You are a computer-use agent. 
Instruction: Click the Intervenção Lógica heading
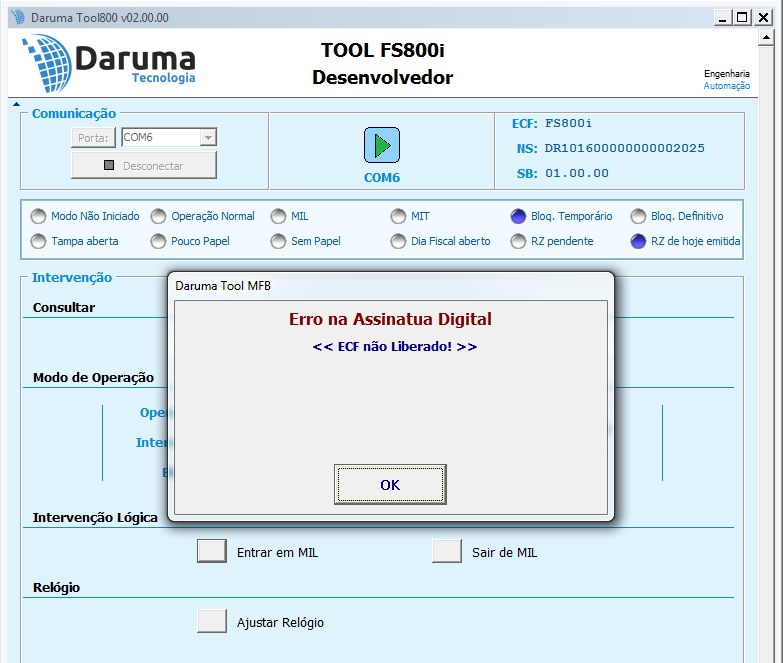click(x=95, y=518)
